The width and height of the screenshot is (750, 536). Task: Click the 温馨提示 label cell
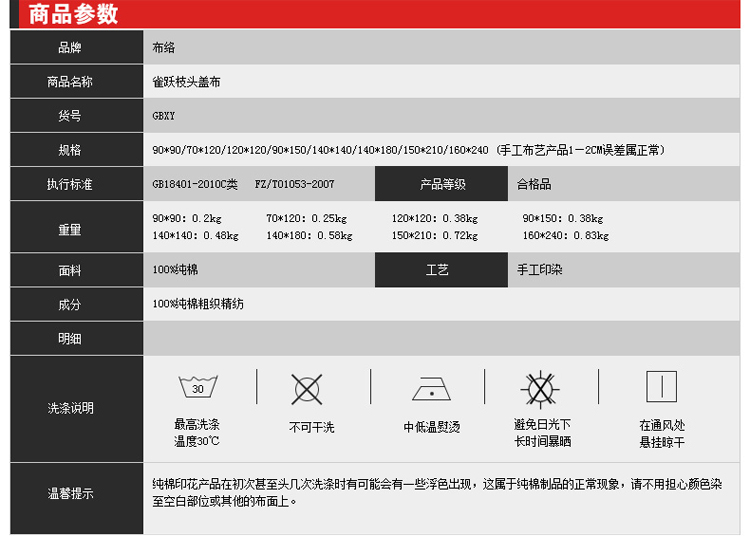(x=77, y=498)
